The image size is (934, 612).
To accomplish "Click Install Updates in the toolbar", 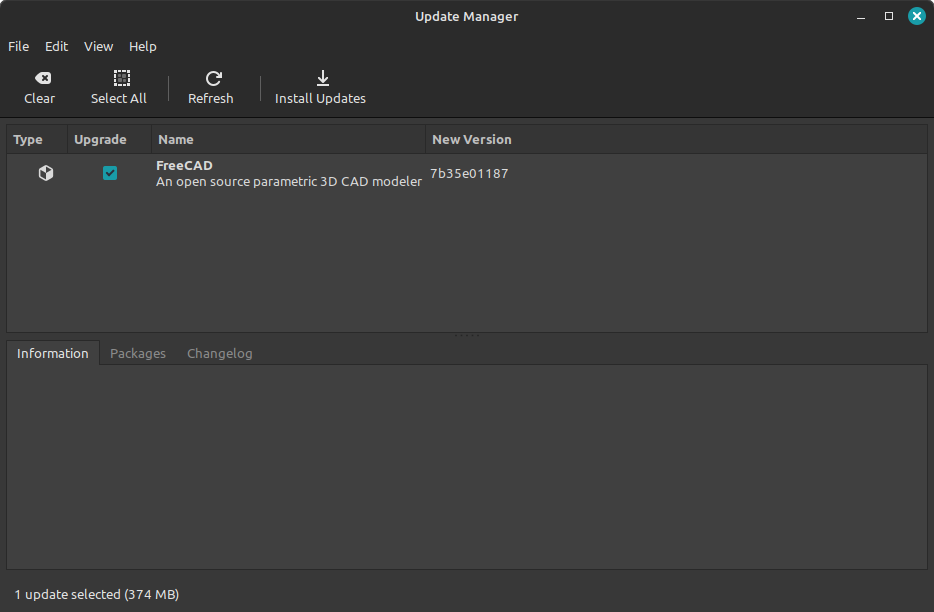I will (320, 88).
